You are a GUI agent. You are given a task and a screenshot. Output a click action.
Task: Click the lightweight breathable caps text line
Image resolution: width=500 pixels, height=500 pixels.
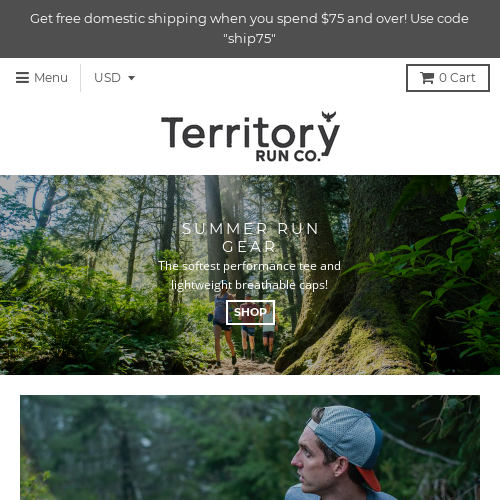point(250,285)
